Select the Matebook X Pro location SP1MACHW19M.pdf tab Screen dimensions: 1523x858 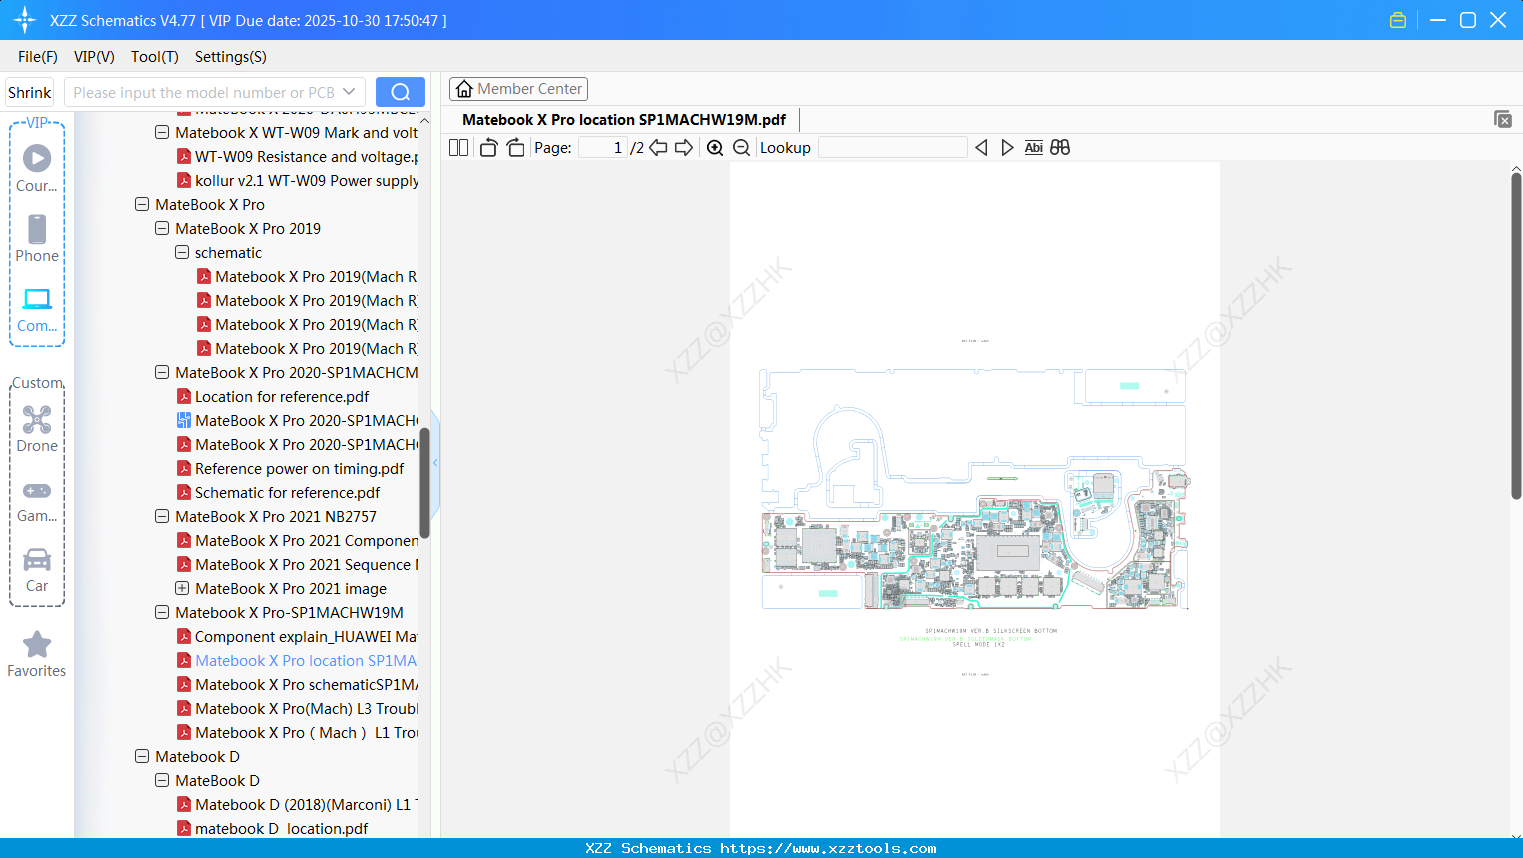[x=624, y=119]
